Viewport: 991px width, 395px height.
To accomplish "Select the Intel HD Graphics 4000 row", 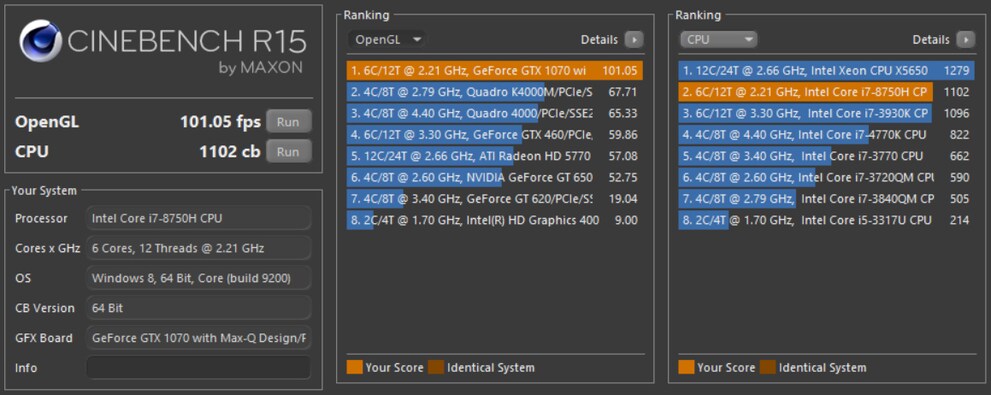I will (x=495, y=221).
